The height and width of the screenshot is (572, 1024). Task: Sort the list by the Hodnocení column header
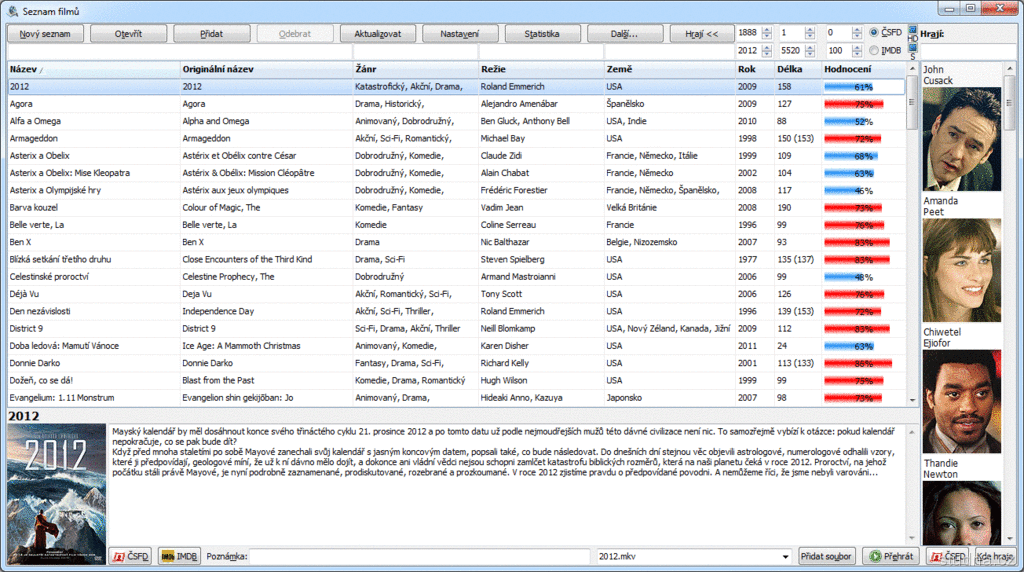[848, 69]
